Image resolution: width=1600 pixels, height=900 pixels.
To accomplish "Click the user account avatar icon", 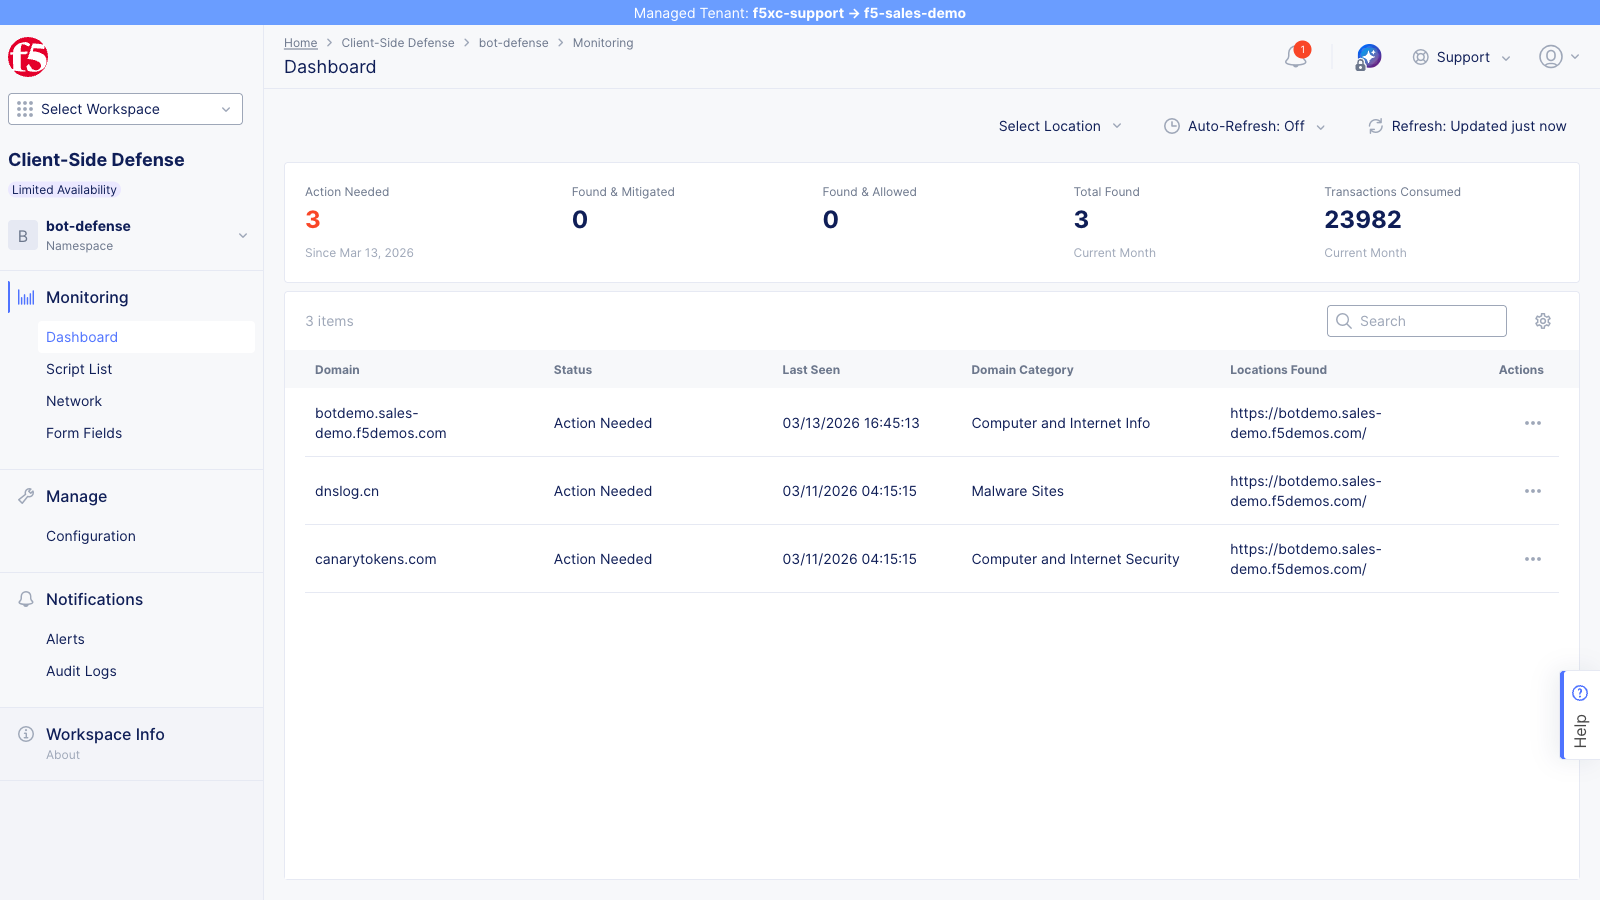I will pyautogui.click(x=1550, y=57).
